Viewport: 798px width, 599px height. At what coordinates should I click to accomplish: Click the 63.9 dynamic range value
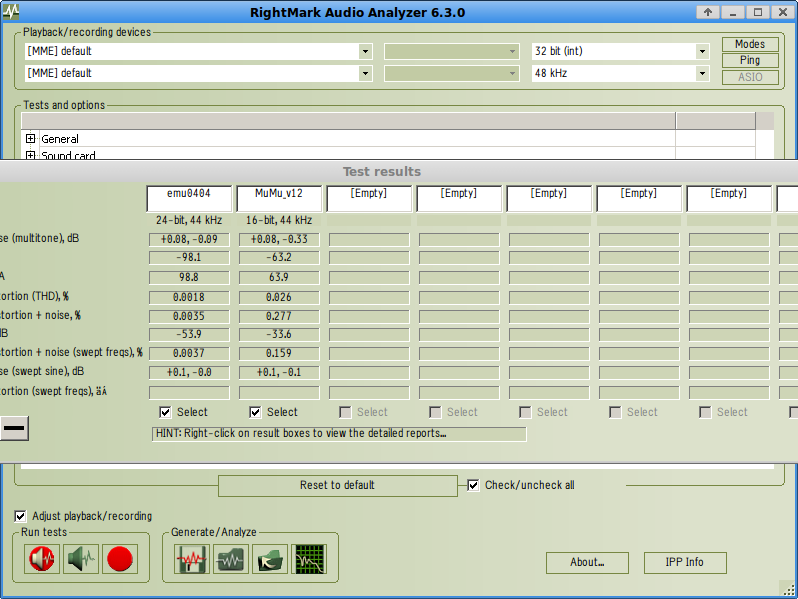[279, 277]
